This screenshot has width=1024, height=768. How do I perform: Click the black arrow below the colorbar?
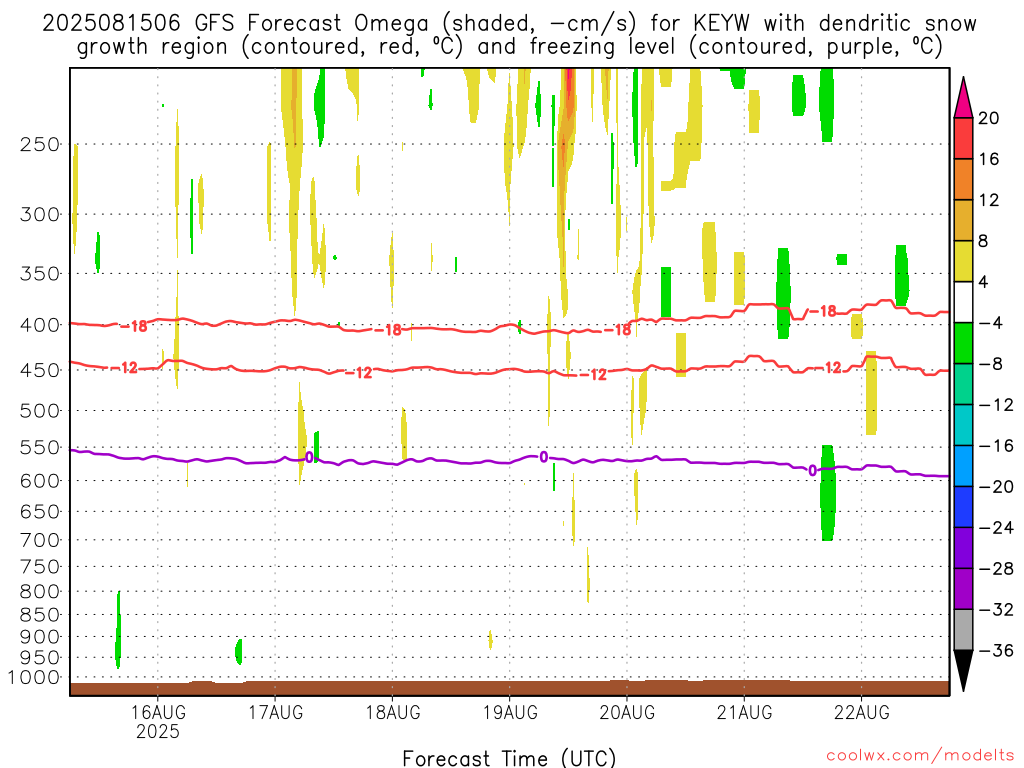(x=963, y=670)
